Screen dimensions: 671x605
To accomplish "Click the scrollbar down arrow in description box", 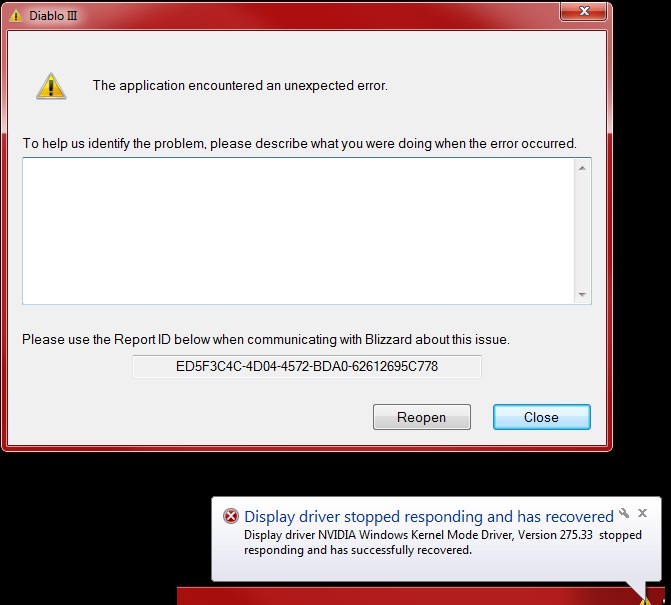I will (582, 294).
